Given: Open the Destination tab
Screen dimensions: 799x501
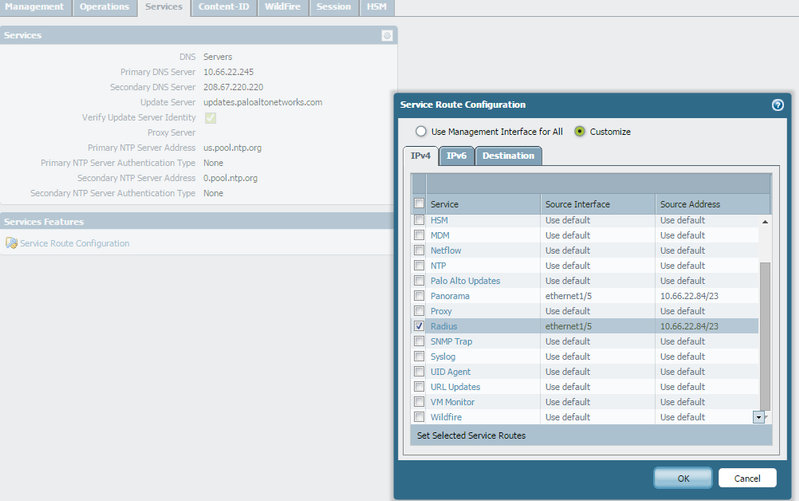Looking at the screenshot, I should [508, 156].
